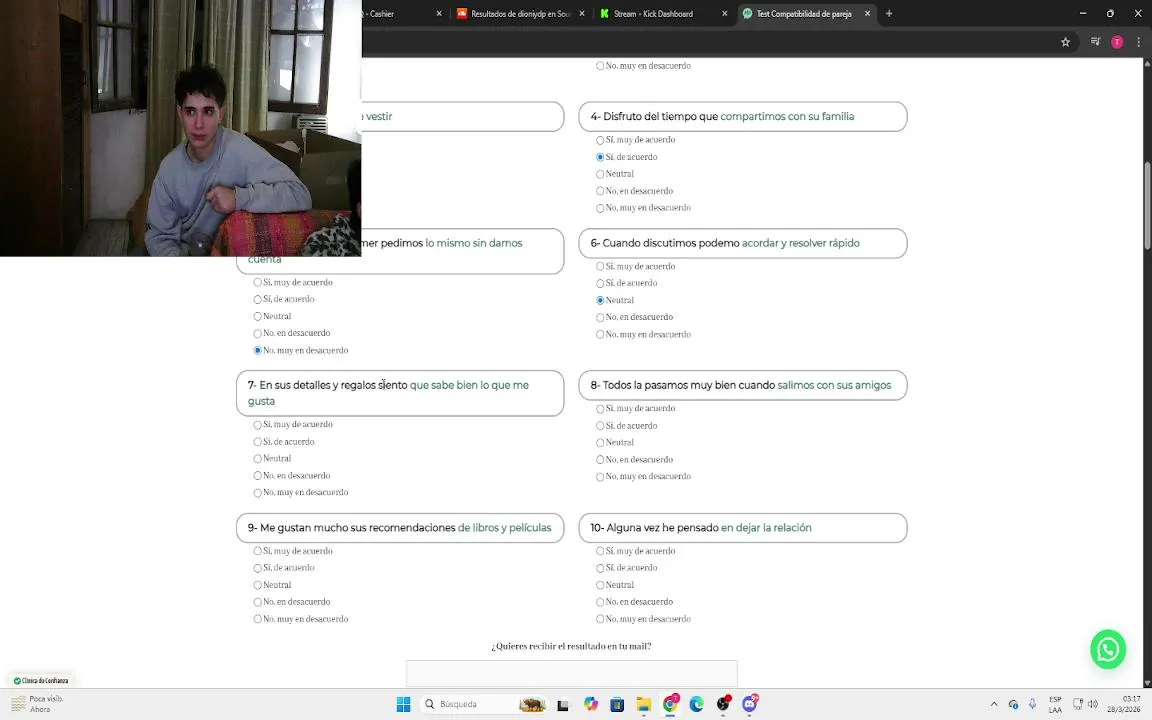1152x720 pixels.
Task: Close the Test Compatibilidad de pareja tab
Action: point(867,13)
